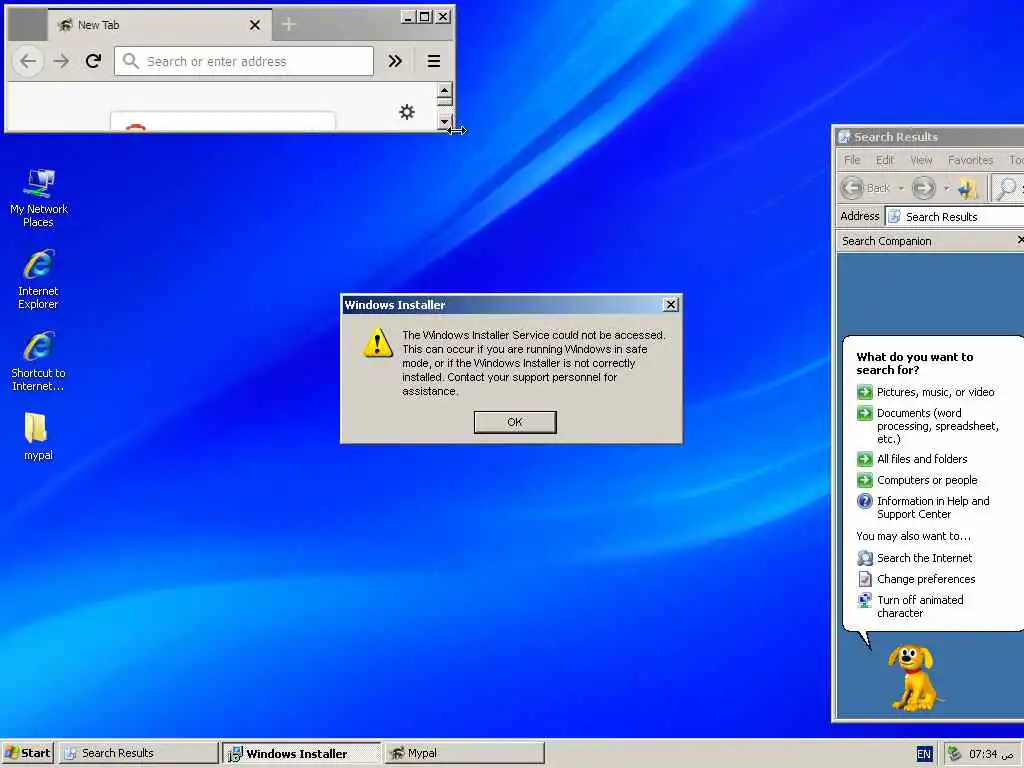Image resolution: width=1024 pixels, height=768 pixels.
Task: Reload the page in Mypal
Action: (x=93, y=61)
